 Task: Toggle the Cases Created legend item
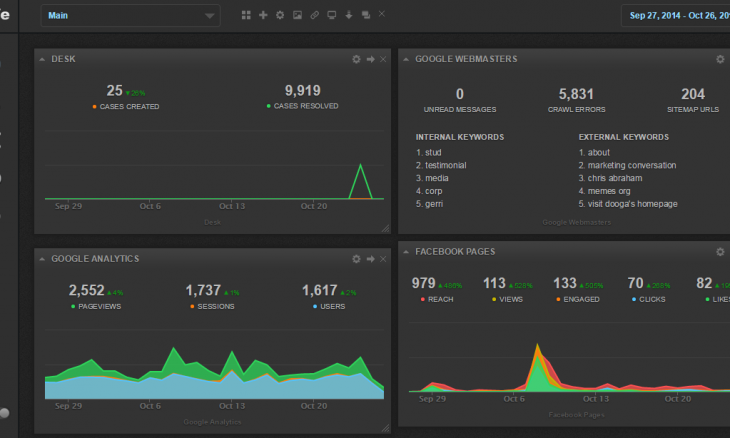pyautogui.click(x=126, y=106)
